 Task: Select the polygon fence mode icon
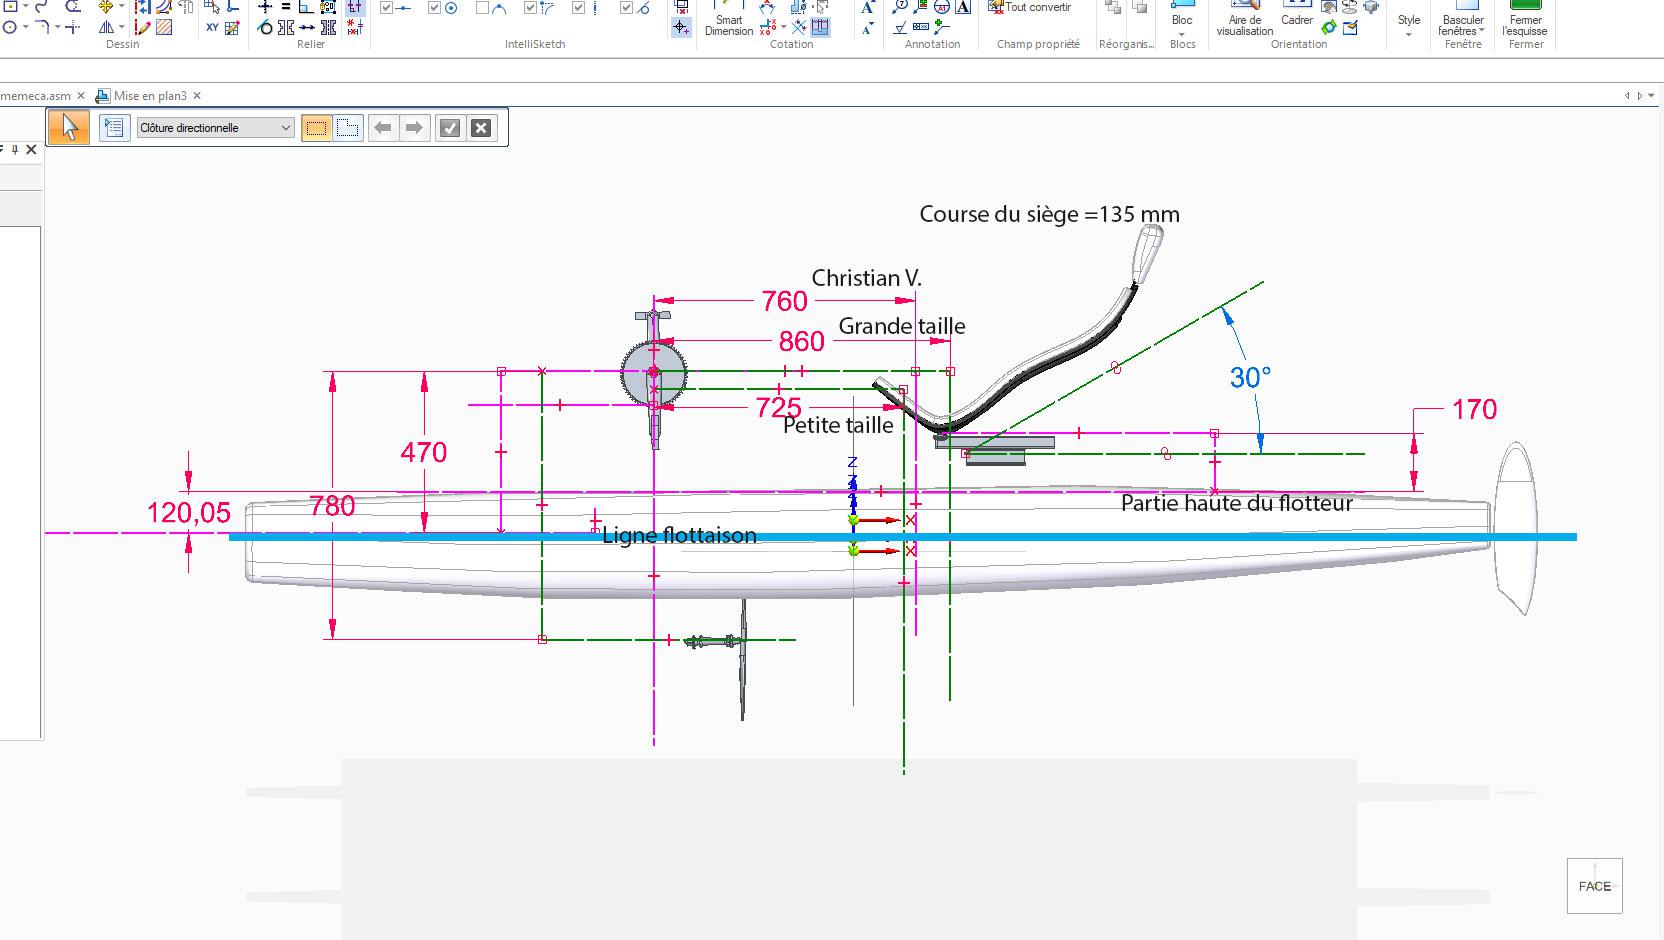coord(348,128)
